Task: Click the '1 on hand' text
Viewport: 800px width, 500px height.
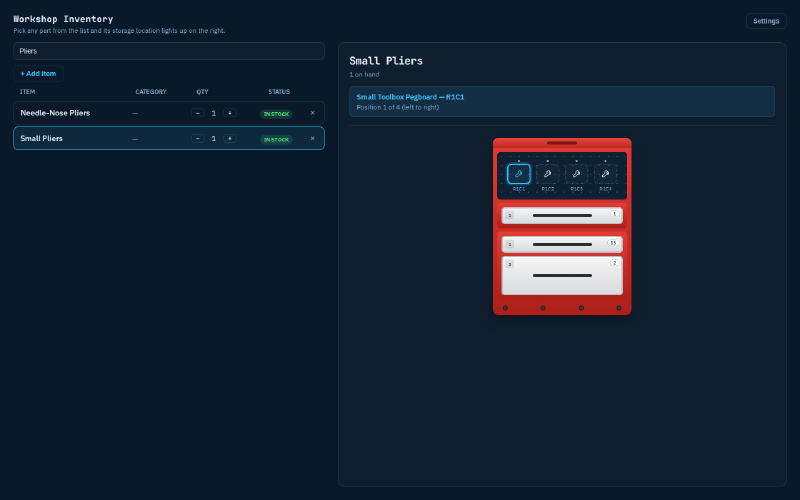Action: pos(364,74)
